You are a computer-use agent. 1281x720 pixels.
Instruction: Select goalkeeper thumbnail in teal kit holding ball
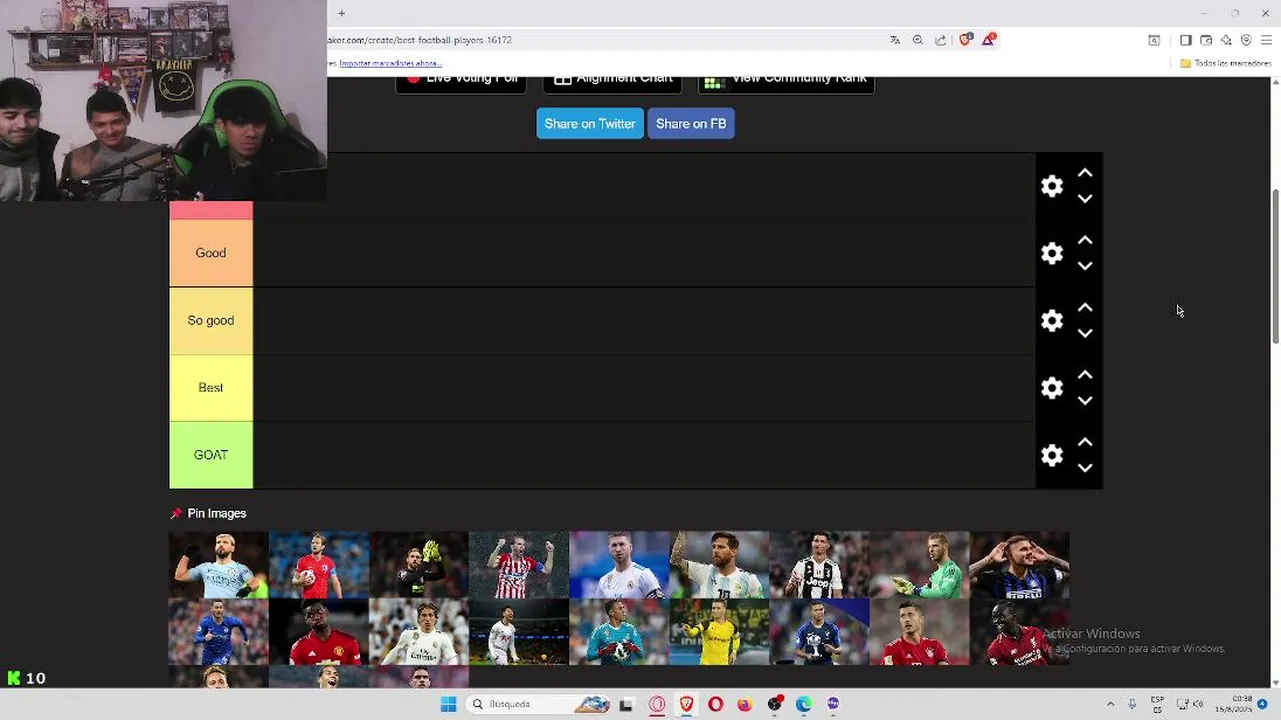coord(619,632)
